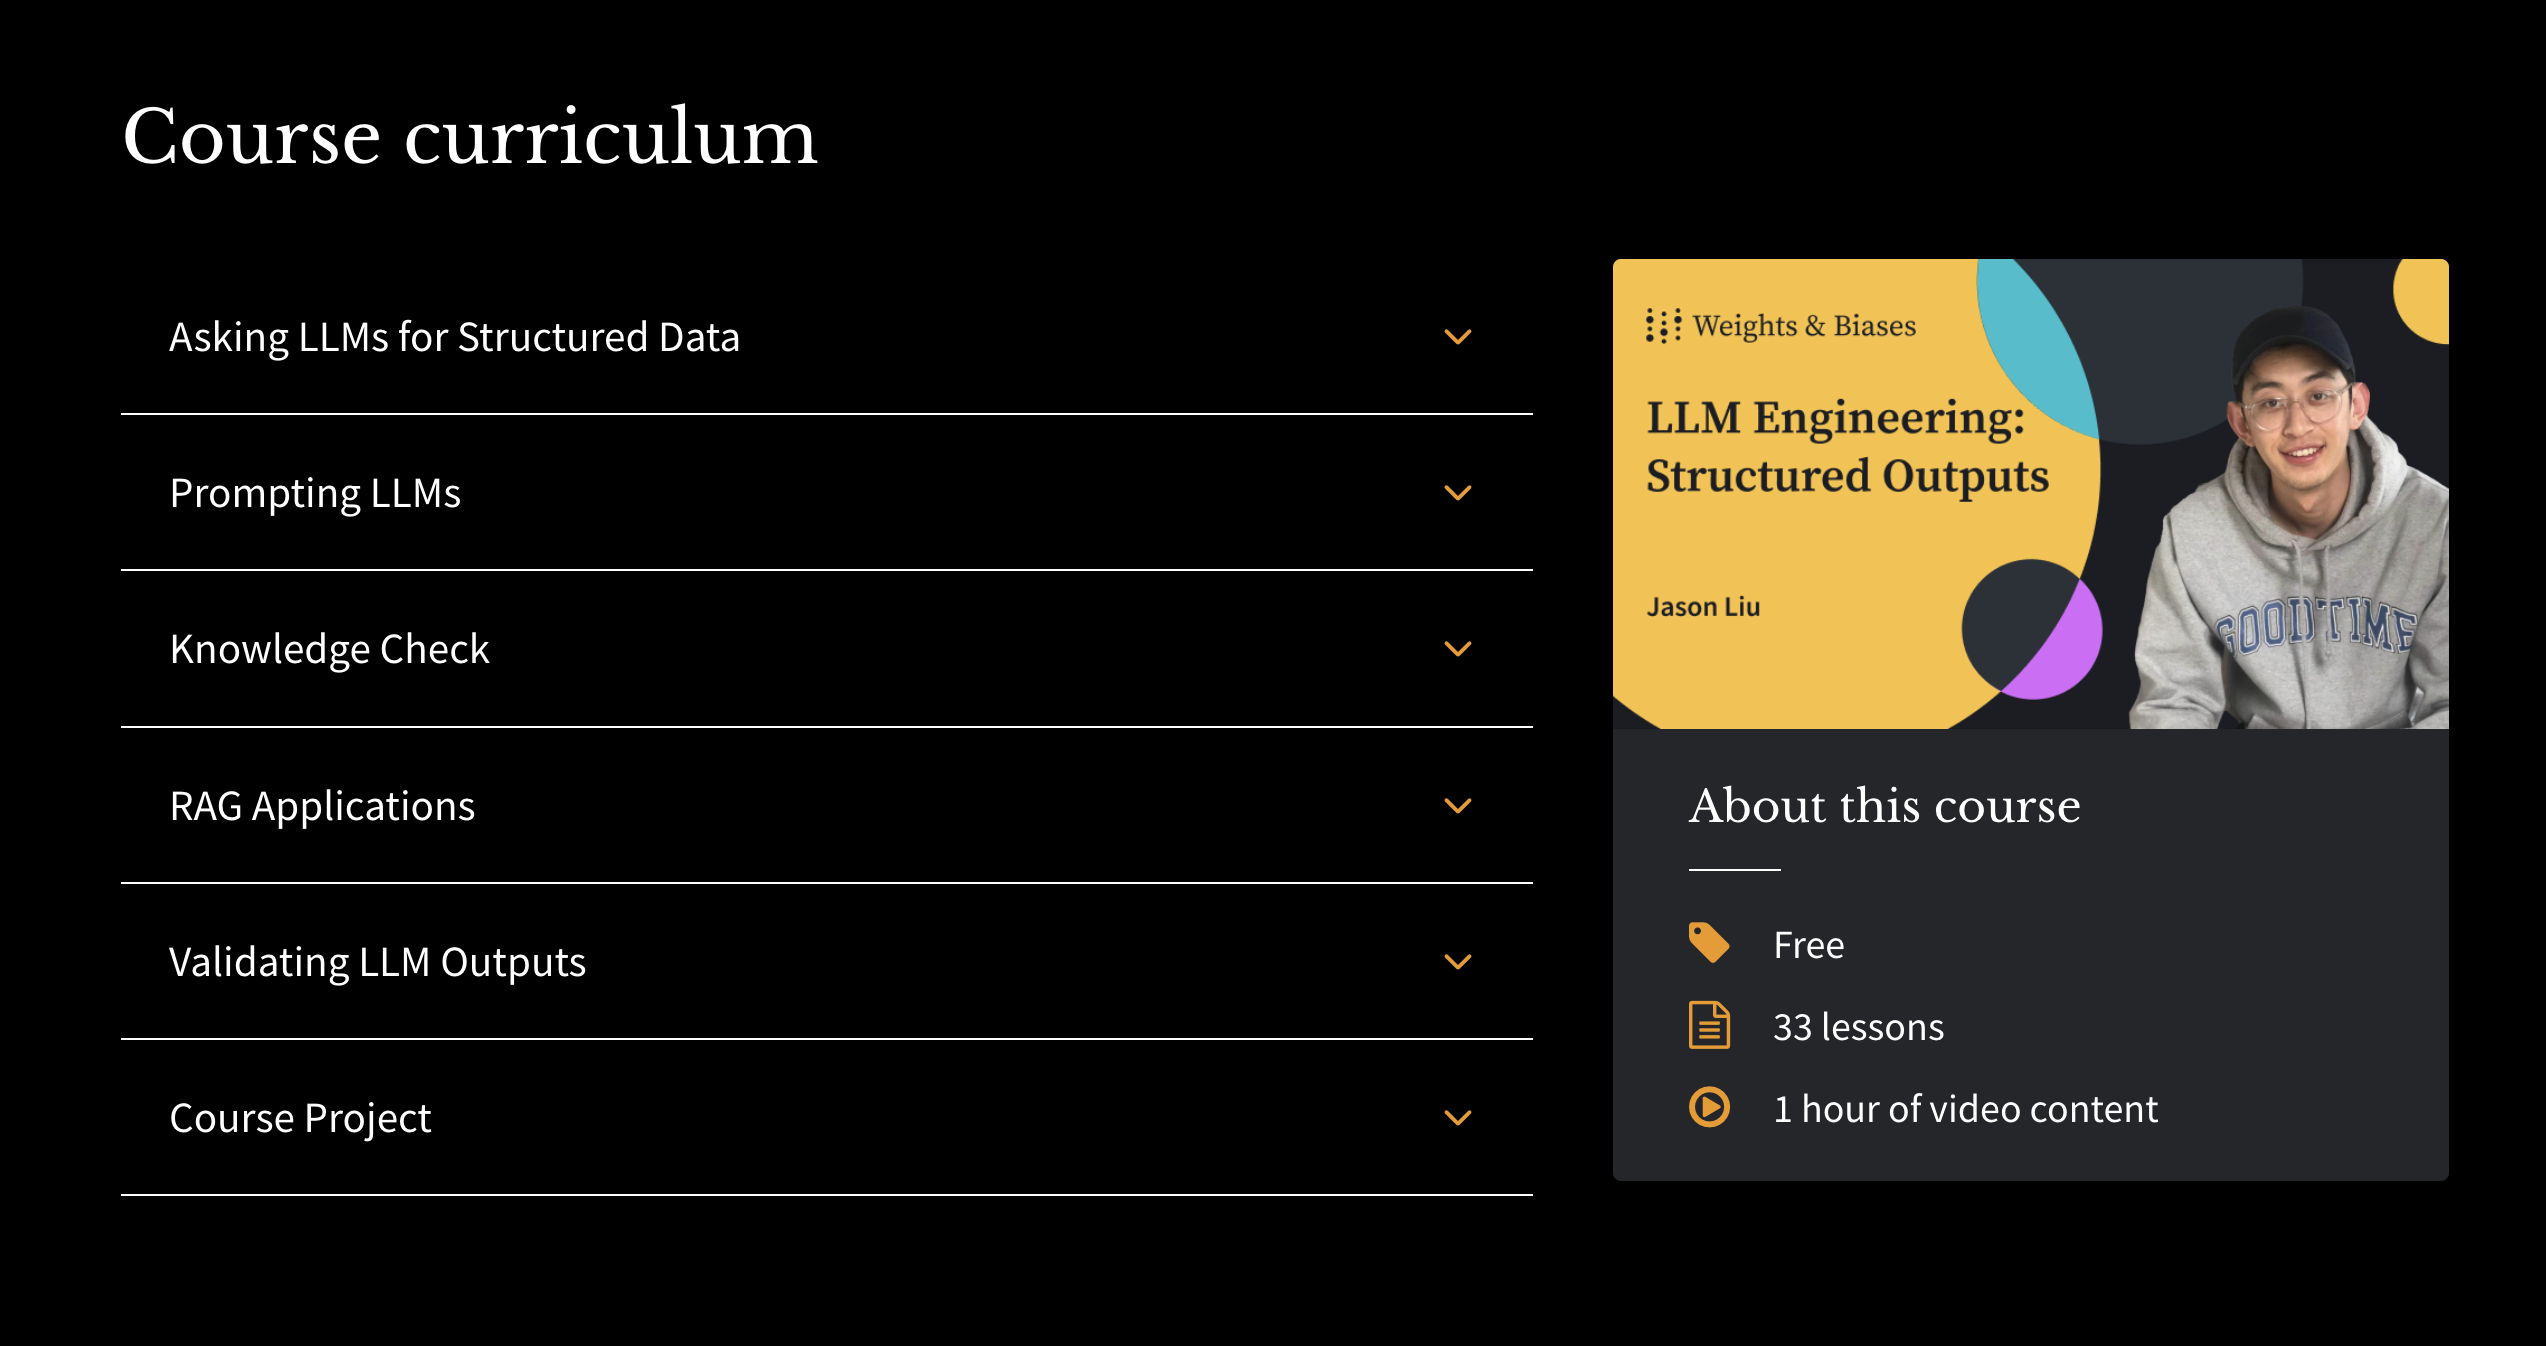Click the orange price tag icon
This screenshot has height=1346, width=2546.
(x=1708, y=943)
